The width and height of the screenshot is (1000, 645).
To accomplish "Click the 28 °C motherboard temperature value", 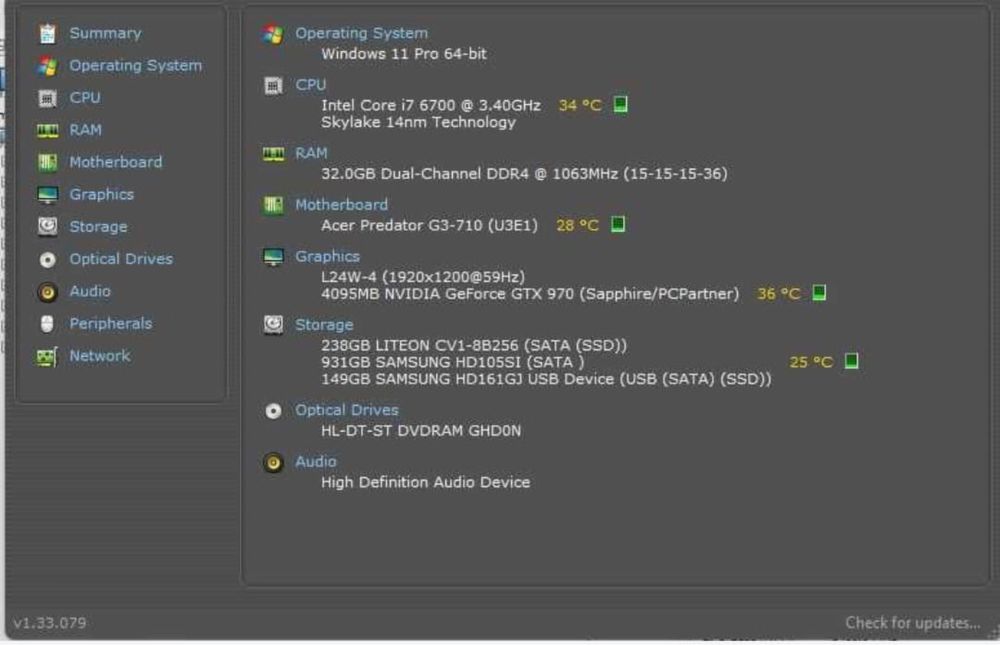I will (x=577, y=226).
